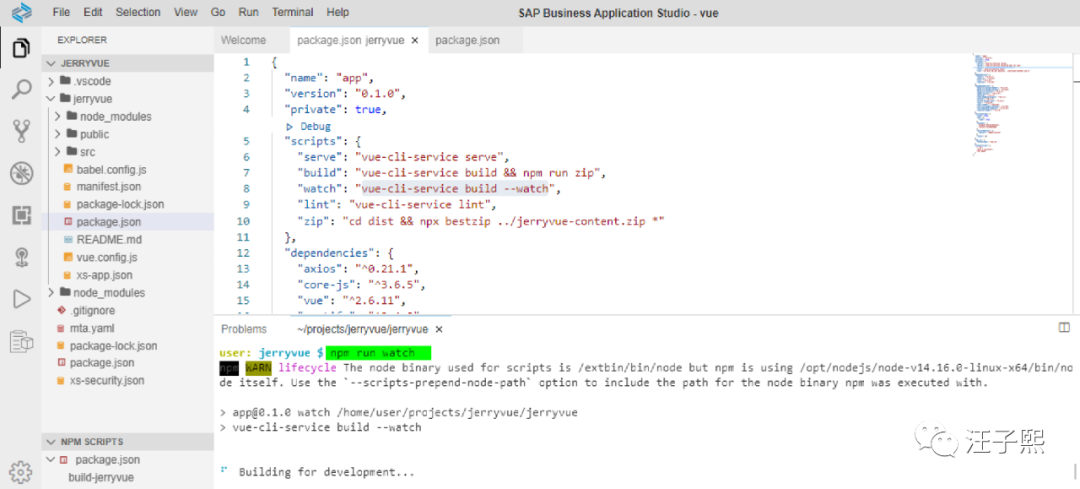The width and height of the screenshot is (1080, 489).
Task: Click the EXPLORER panel title
Action: tap(82, 40)
